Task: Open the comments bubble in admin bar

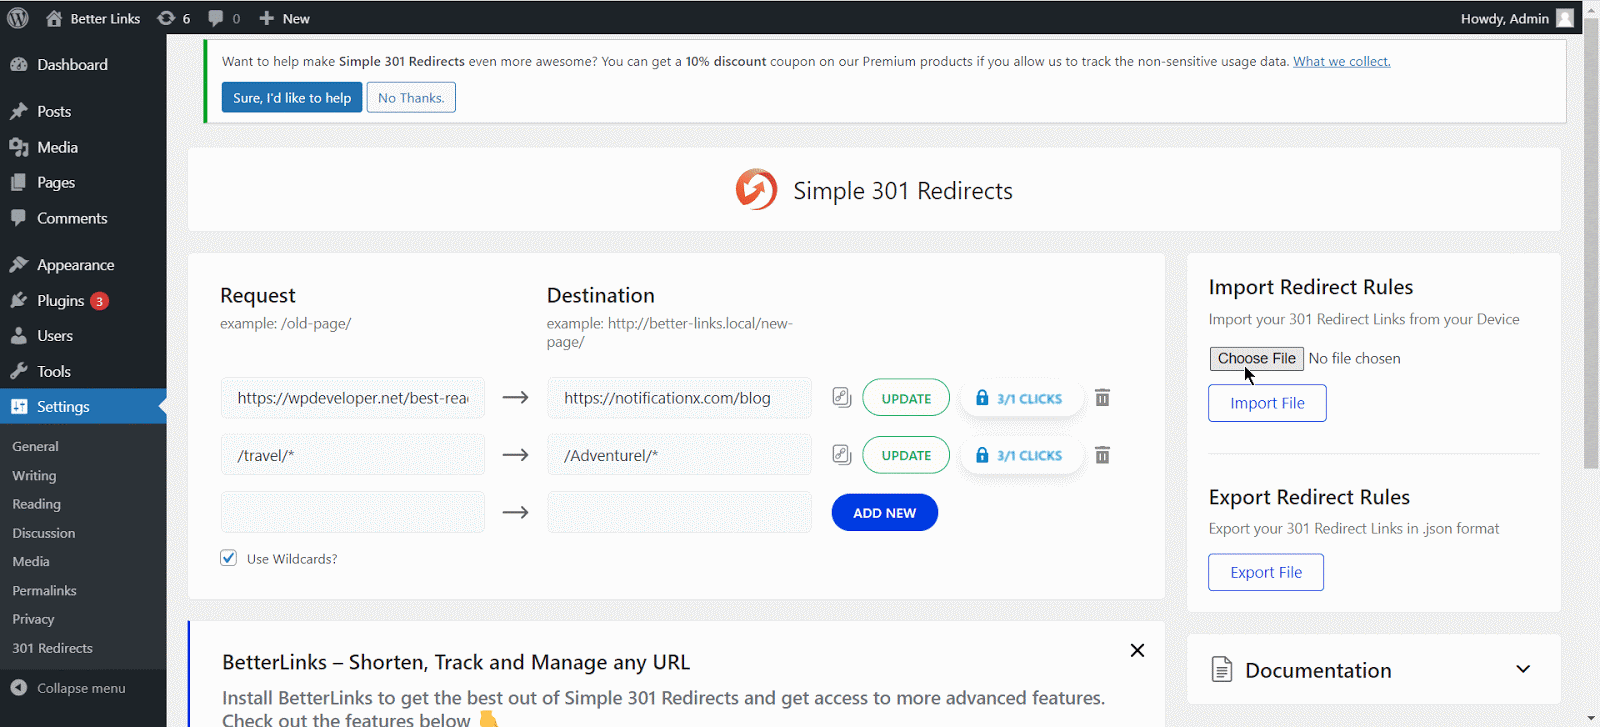Action: [224, 18]
